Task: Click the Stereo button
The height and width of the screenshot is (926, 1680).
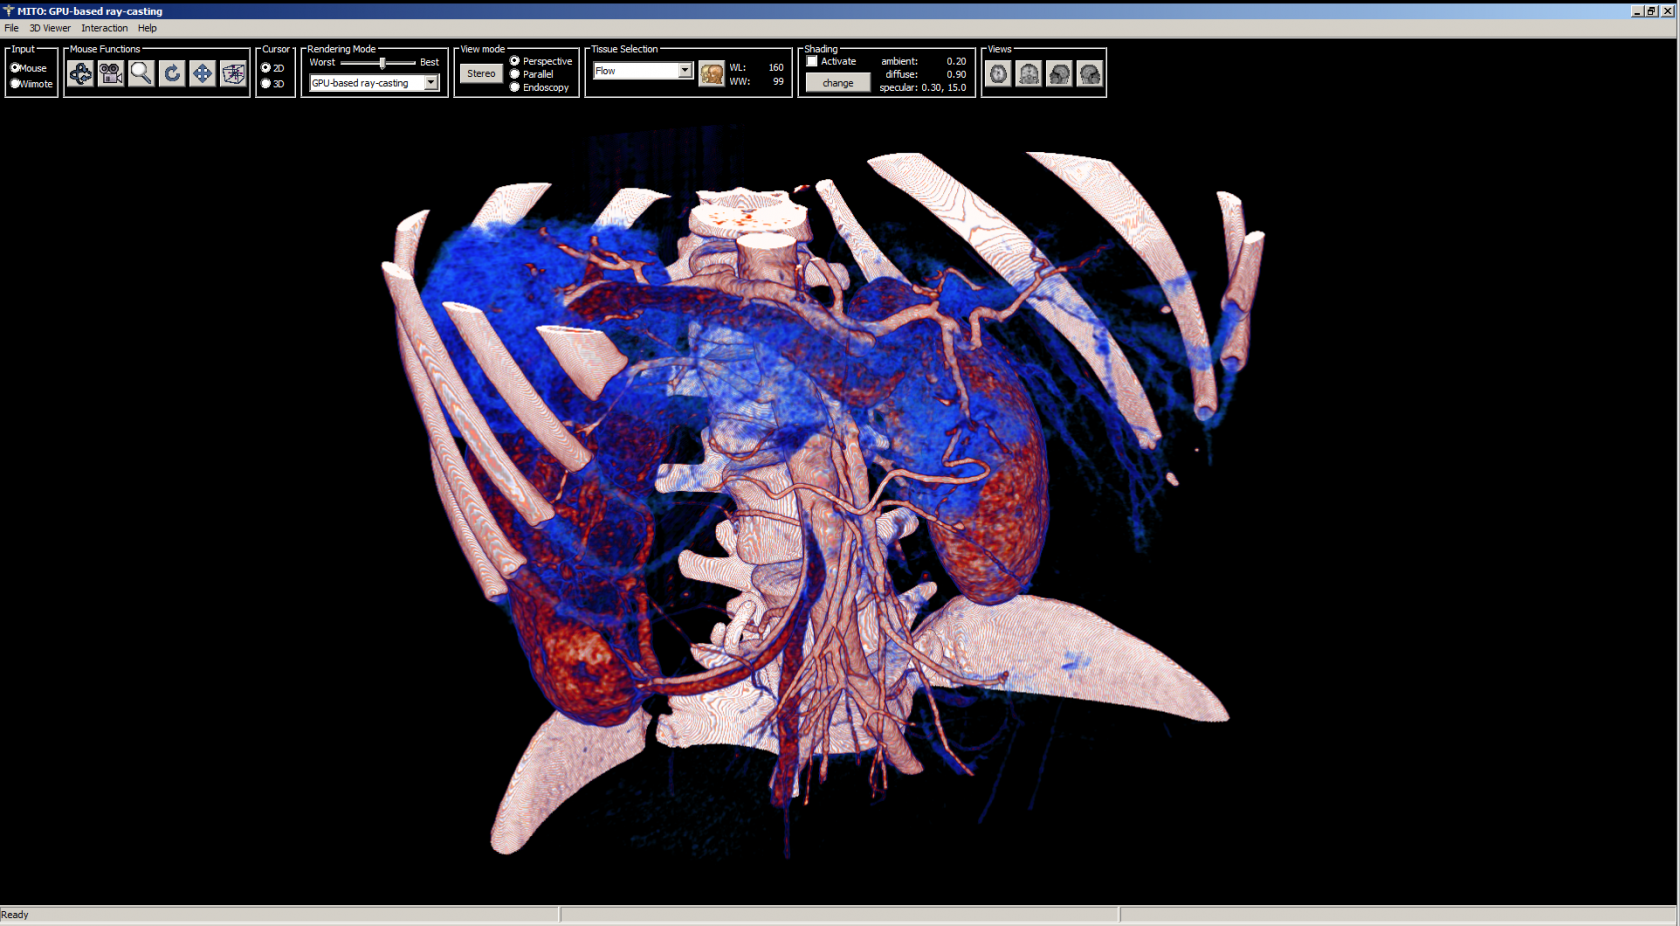Action: click(x=481, y=72)
